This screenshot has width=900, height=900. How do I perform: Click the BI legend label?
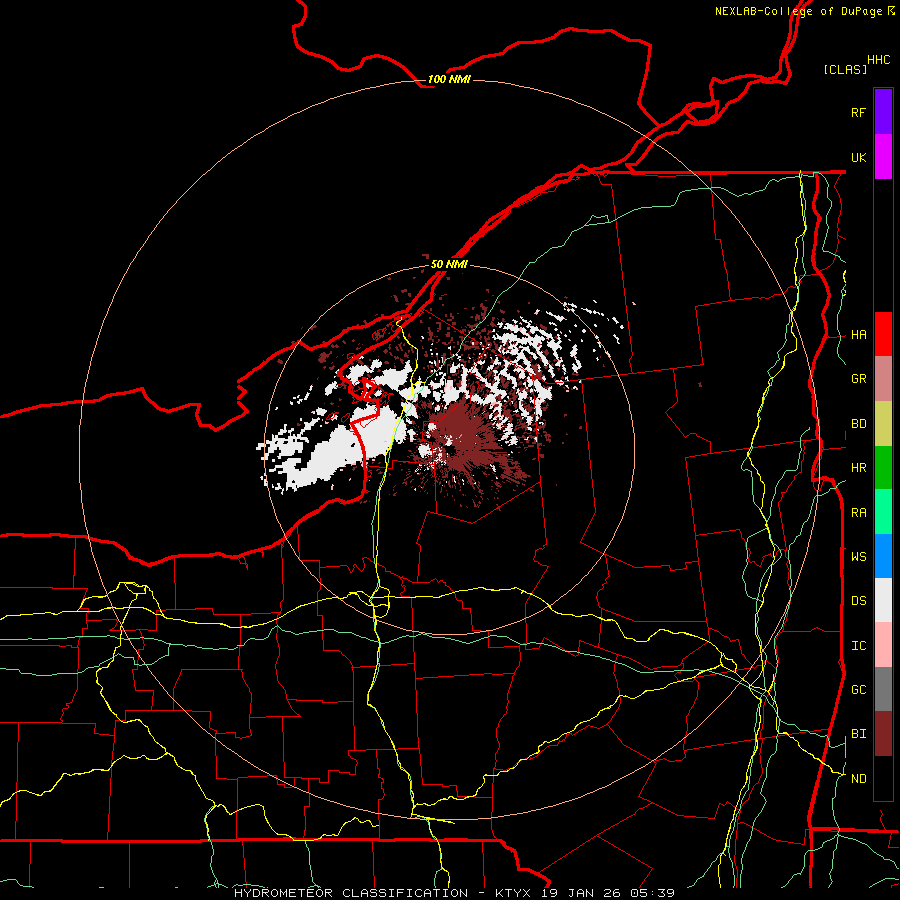(x=858, y=734)
